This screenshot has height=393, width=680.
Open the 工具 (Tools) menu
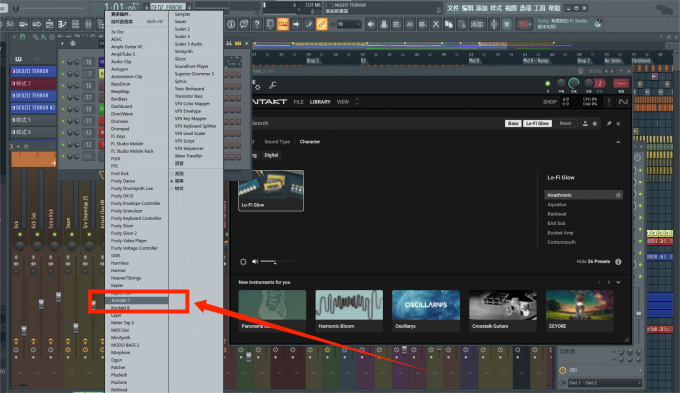[539, 8]
